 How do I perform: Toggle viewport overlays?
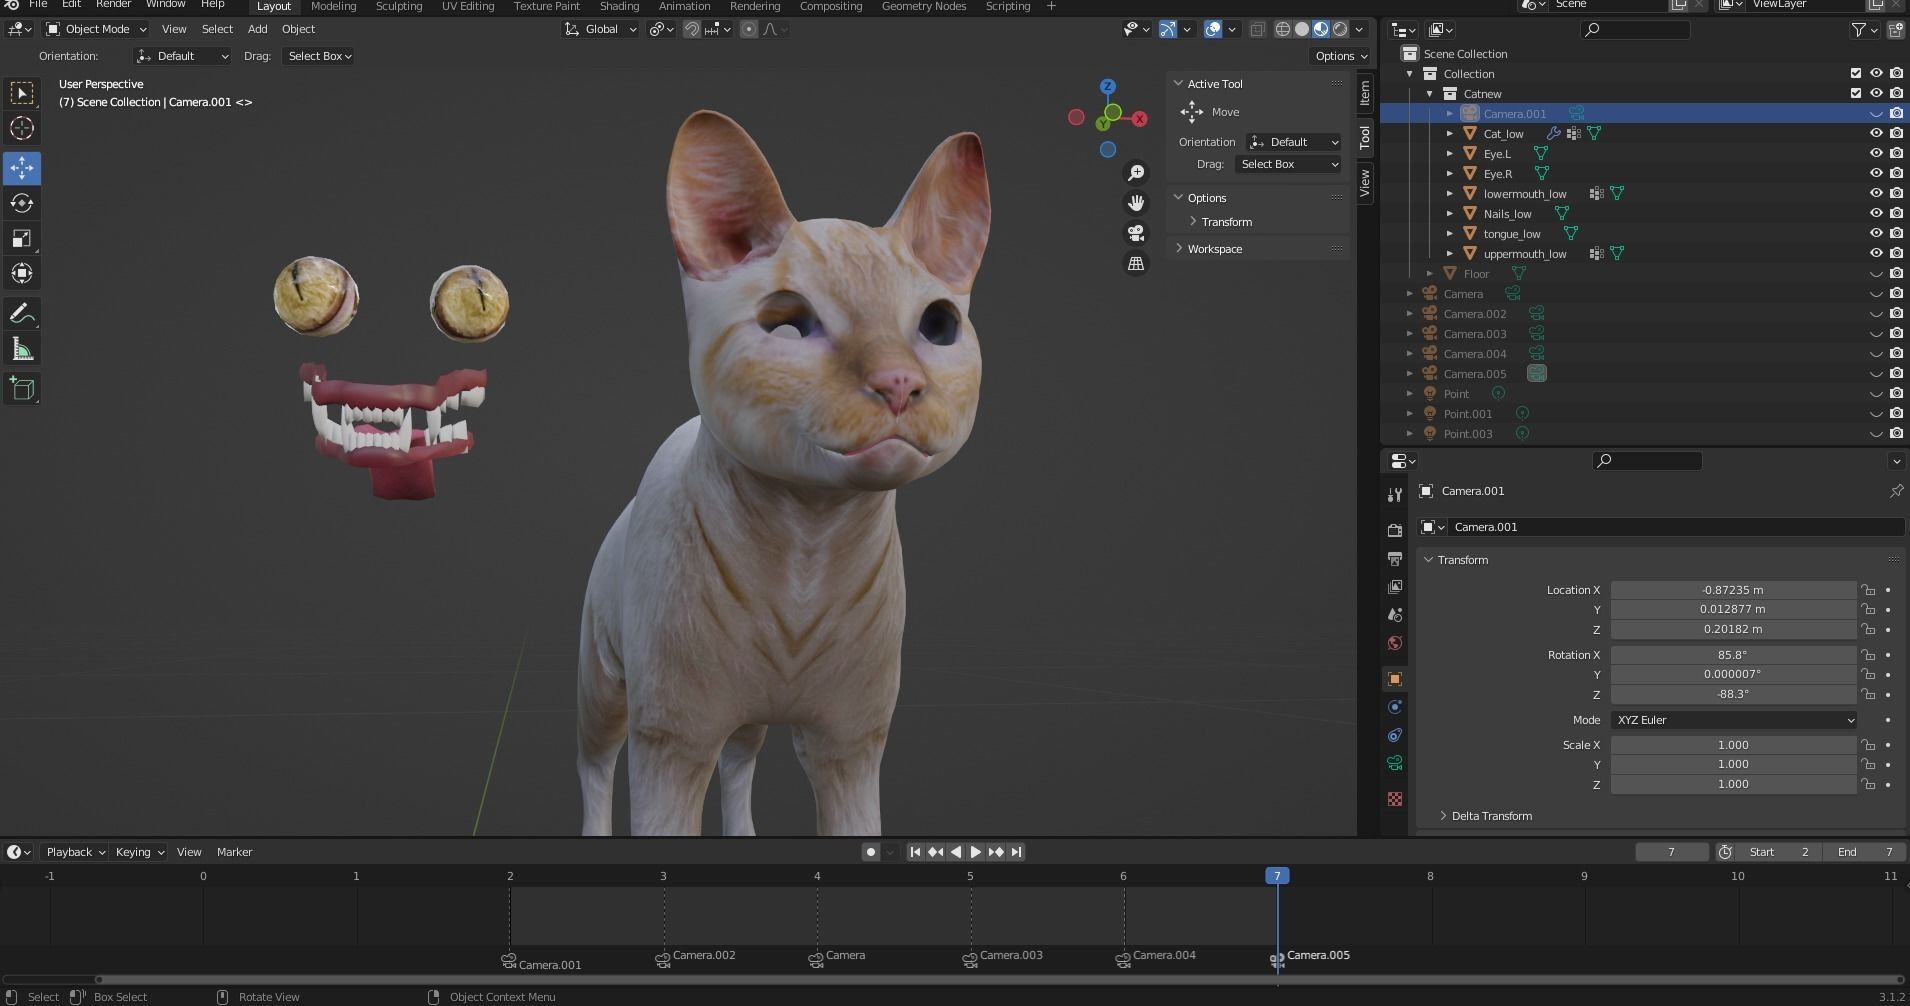pyautogui.click(x=1213, y=29)
